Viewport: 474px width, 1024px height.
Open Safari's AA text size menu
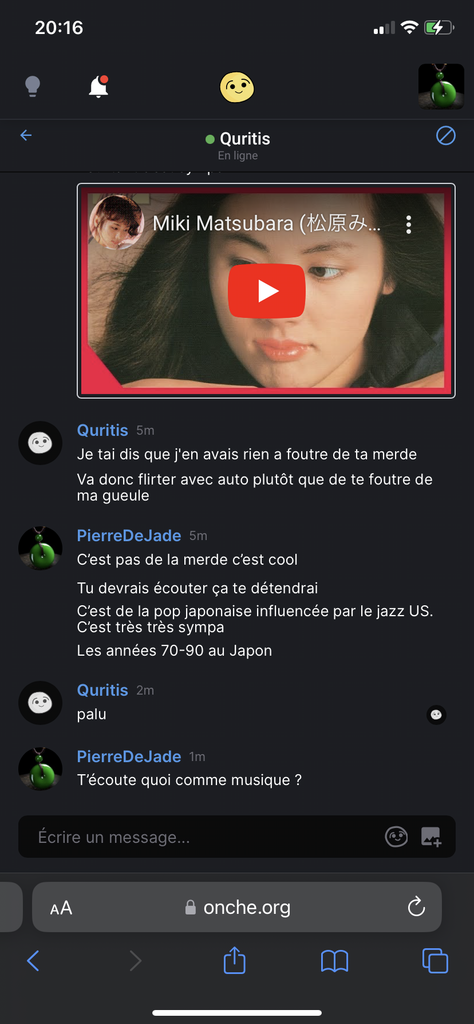(x=61, y=908)
